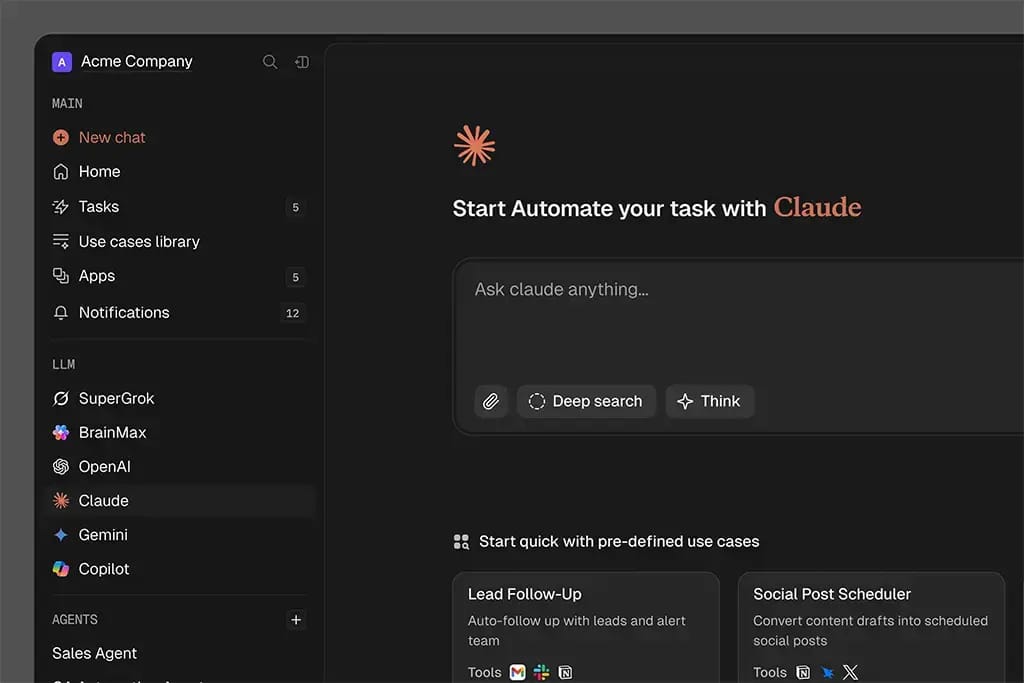Click the Tasks count badge 5
The height and width of the screenshot is (683, 1024).
click(295, 208)
